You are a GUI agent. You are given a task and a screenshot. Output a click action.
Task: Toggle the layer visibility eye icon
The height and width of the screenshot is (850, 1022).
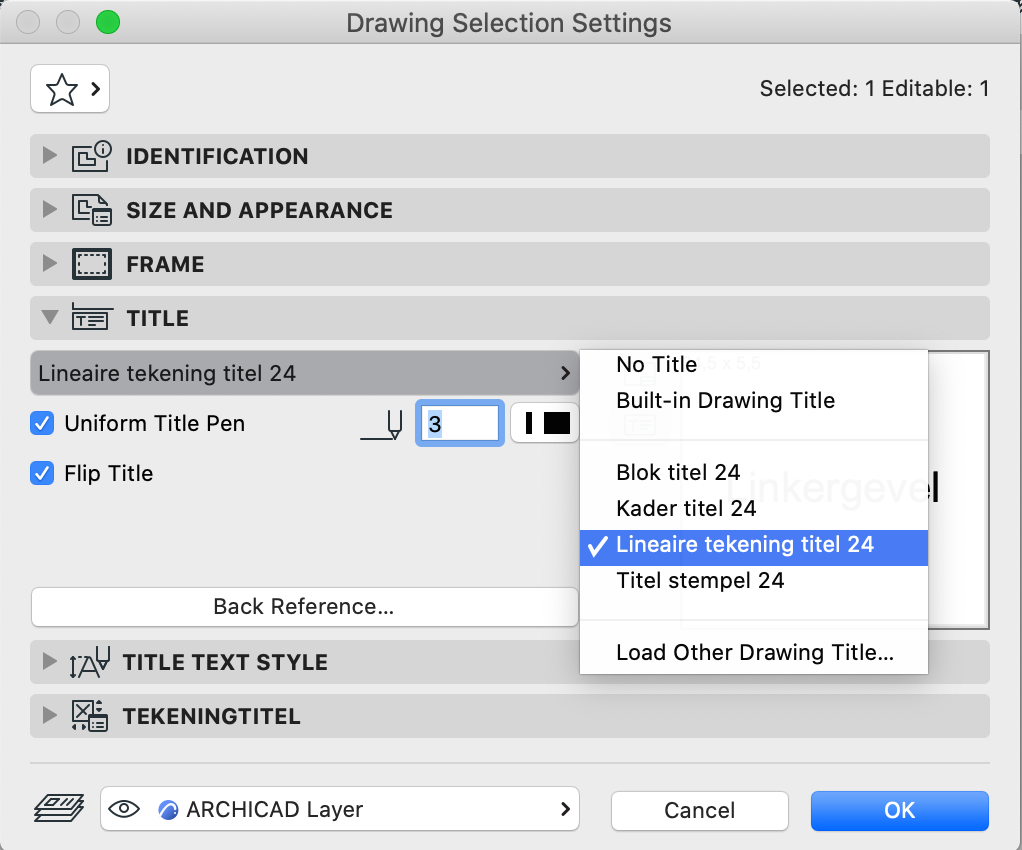pyautogui.click(x=124, y=809)
